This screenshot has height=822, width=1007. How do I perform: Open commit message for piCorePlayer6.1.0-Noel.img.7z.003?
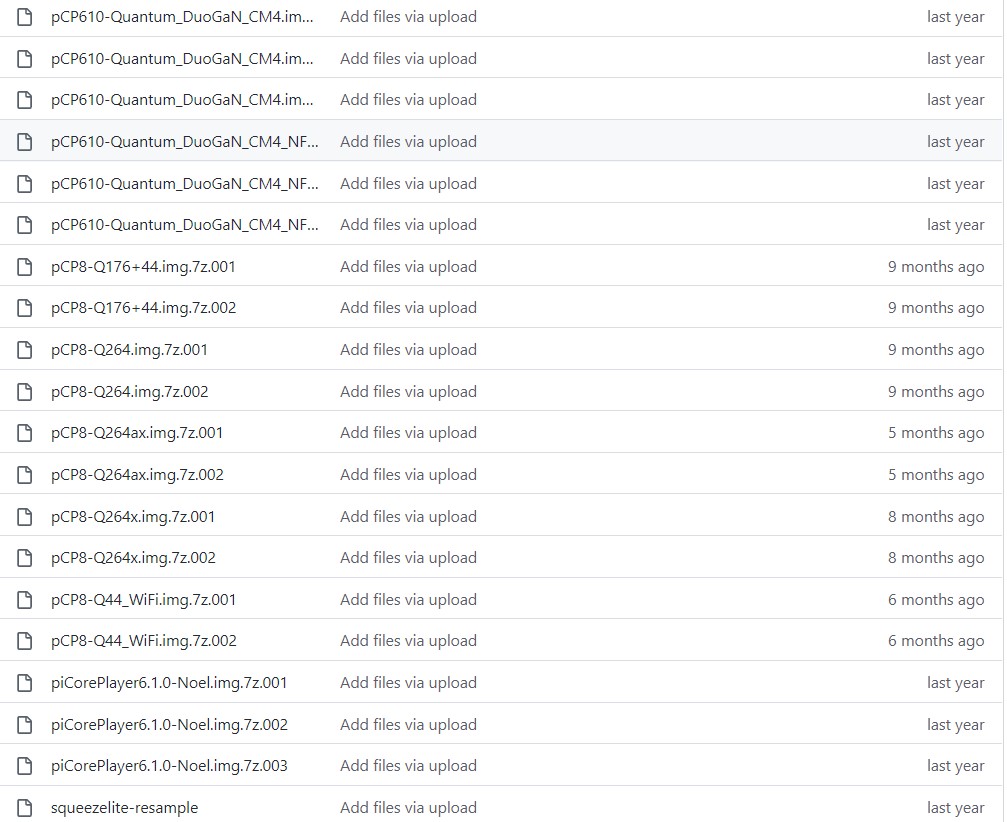tap(408, 766)
